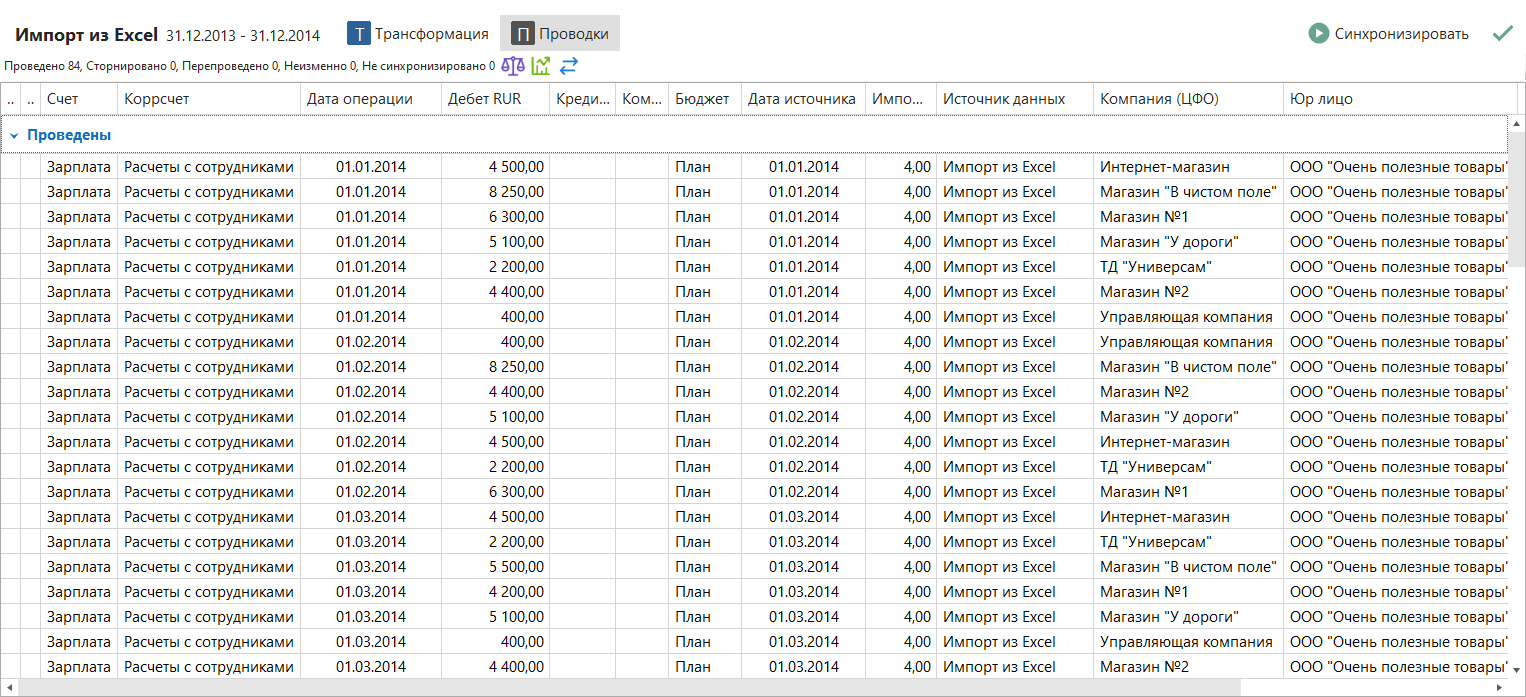Sort by the Дебет RUR column header
The image size is (1526, 697).
click(x=484, y=99)
